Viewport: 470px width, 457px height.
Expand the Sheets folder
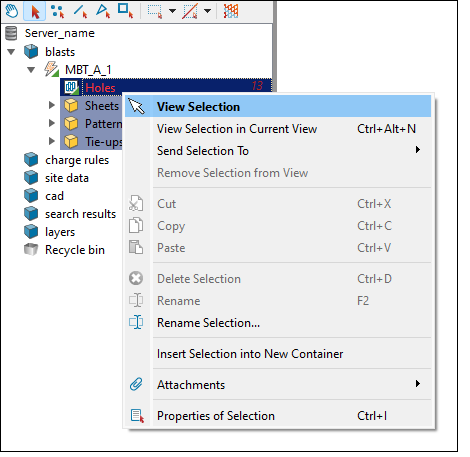click(51, 105)
